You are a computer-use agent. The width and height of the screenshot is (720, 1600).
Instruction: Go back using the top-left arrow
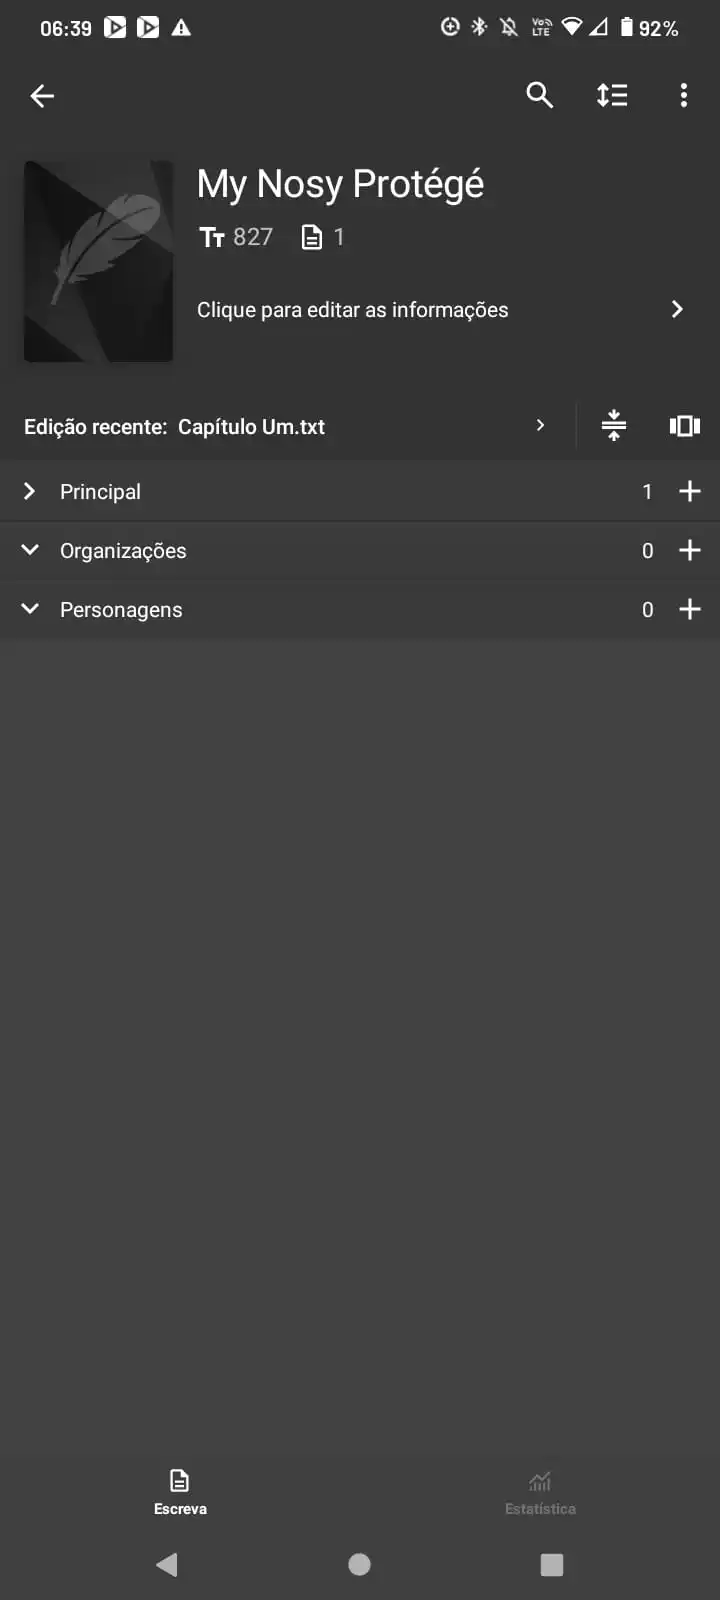click(42, 96)
